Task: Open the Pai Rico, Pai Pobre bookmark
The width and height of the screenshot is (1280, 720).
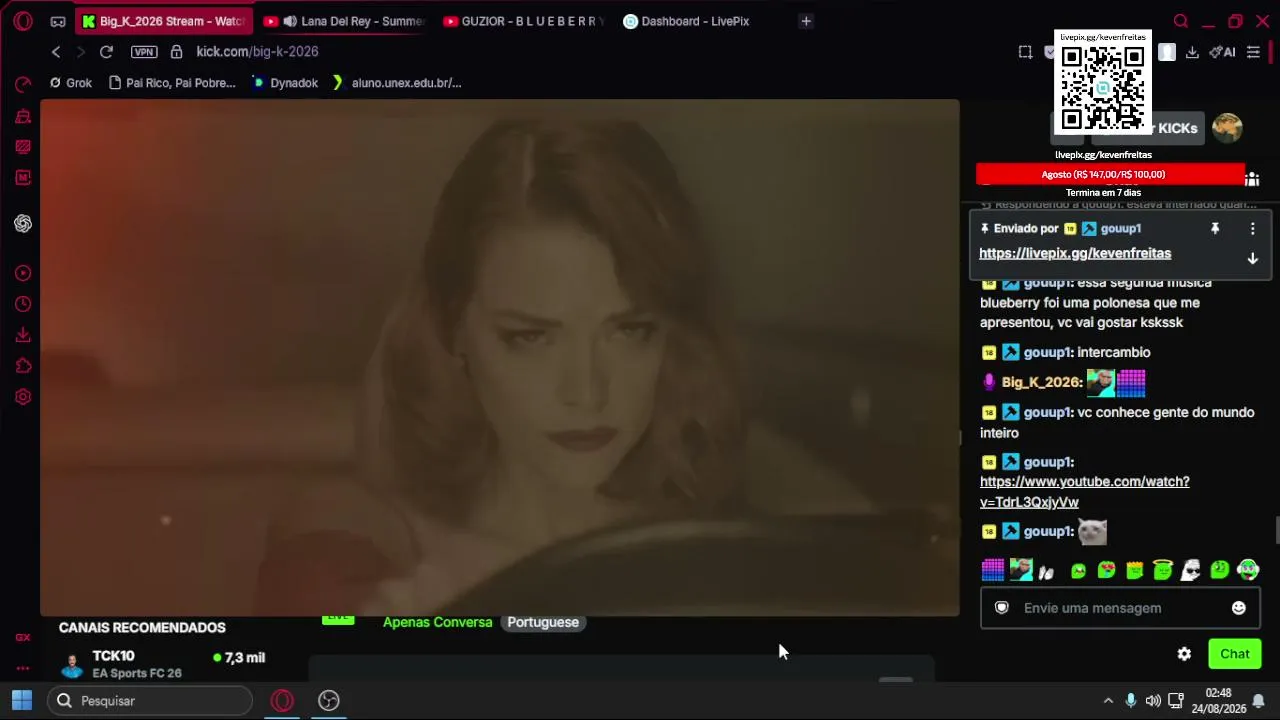Action: coord(172,83)
